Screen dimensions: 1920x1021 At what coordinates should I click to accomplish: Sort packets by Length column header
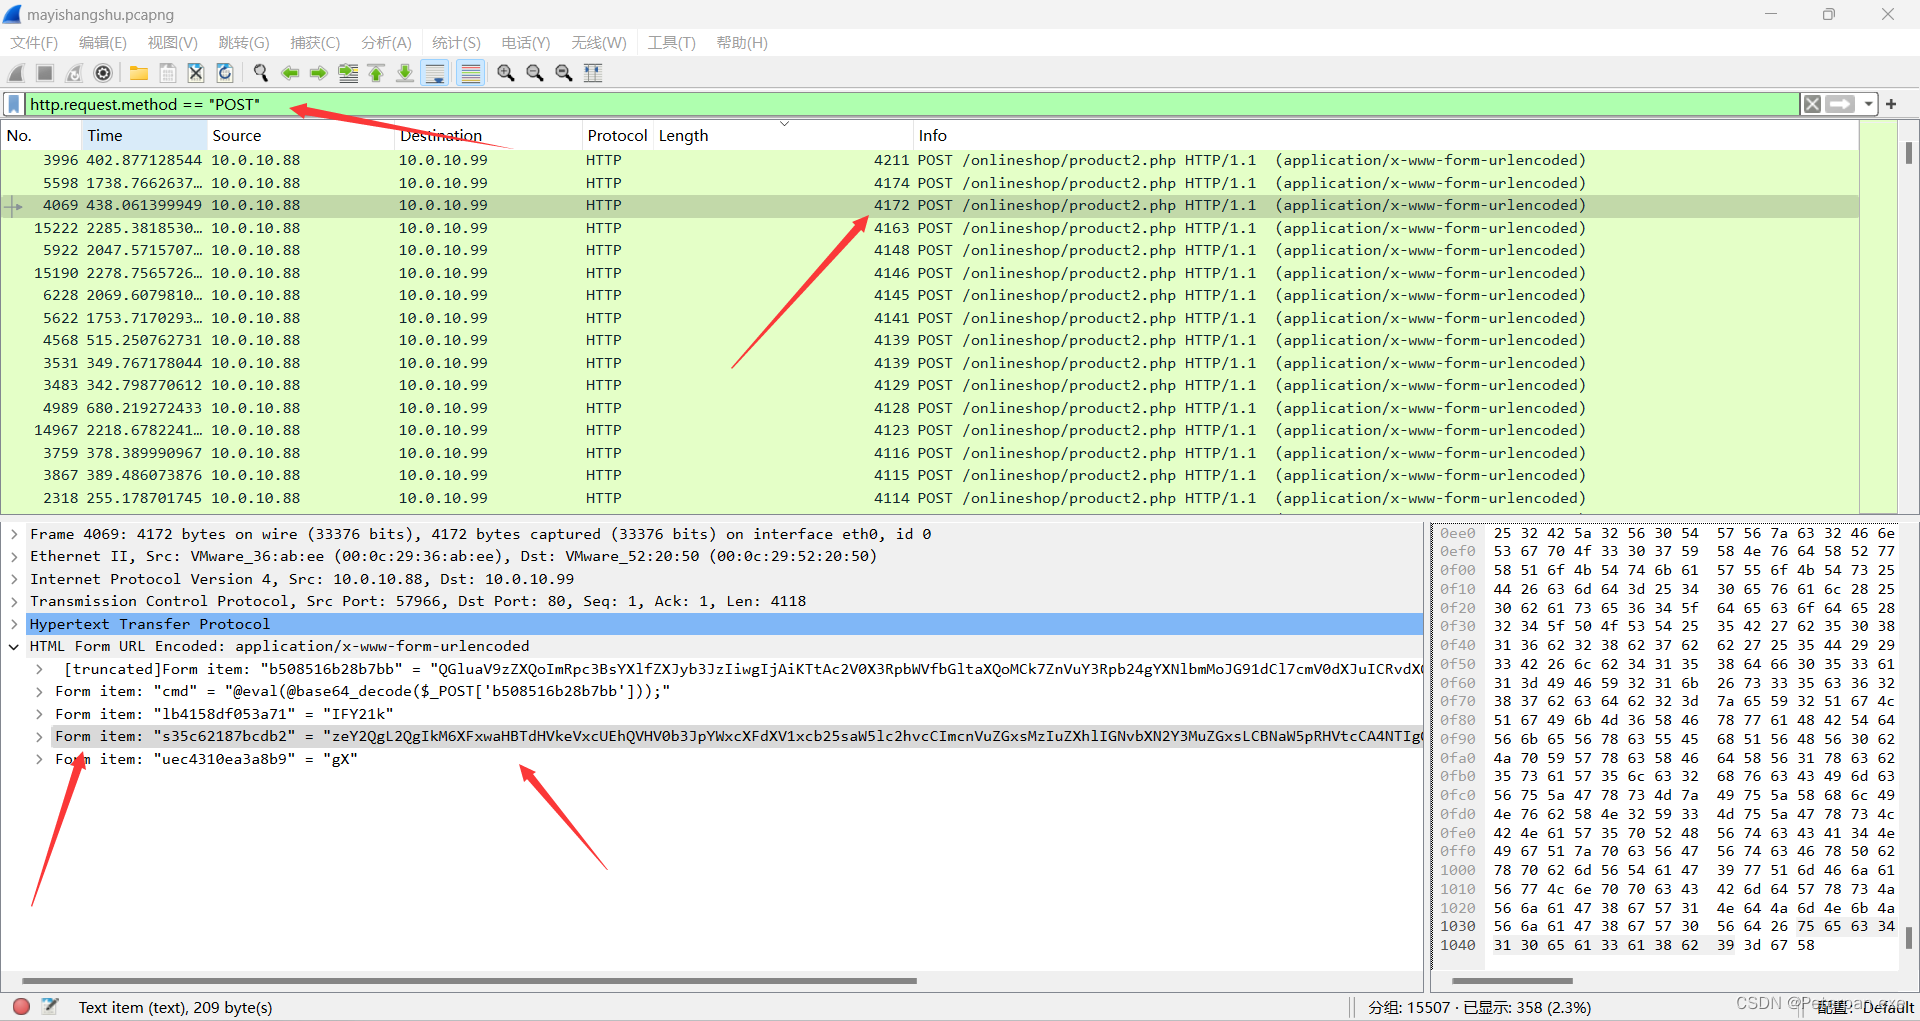tap(783, 135)
